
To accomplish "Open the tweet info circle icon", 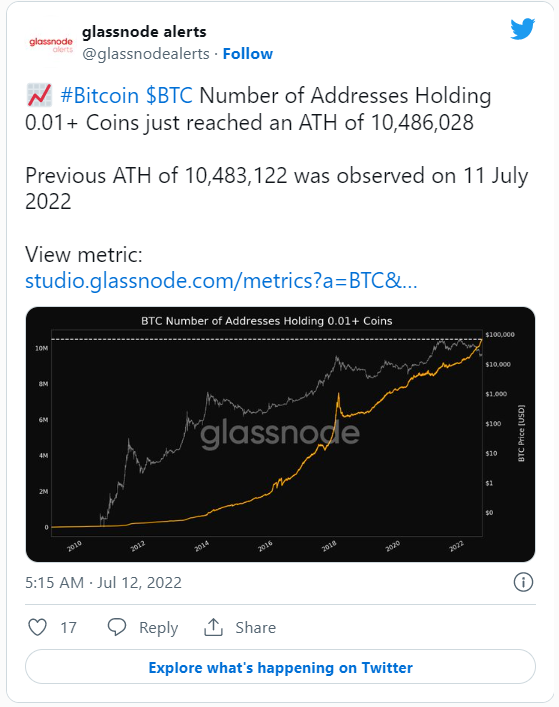I will coord(523,582).
